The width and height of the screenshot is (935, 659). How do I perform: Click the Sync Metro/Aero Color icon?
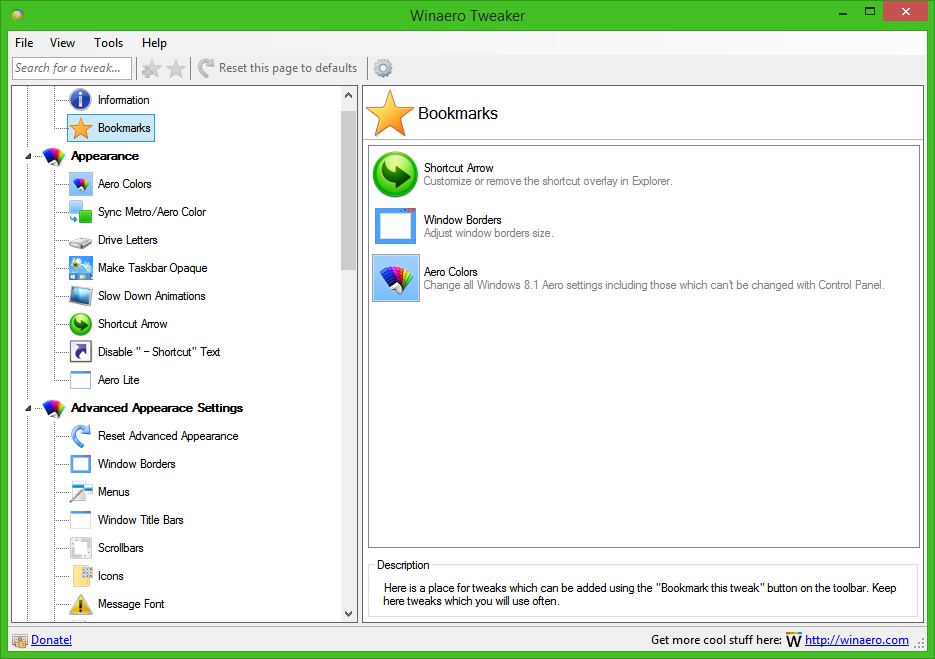81,212
